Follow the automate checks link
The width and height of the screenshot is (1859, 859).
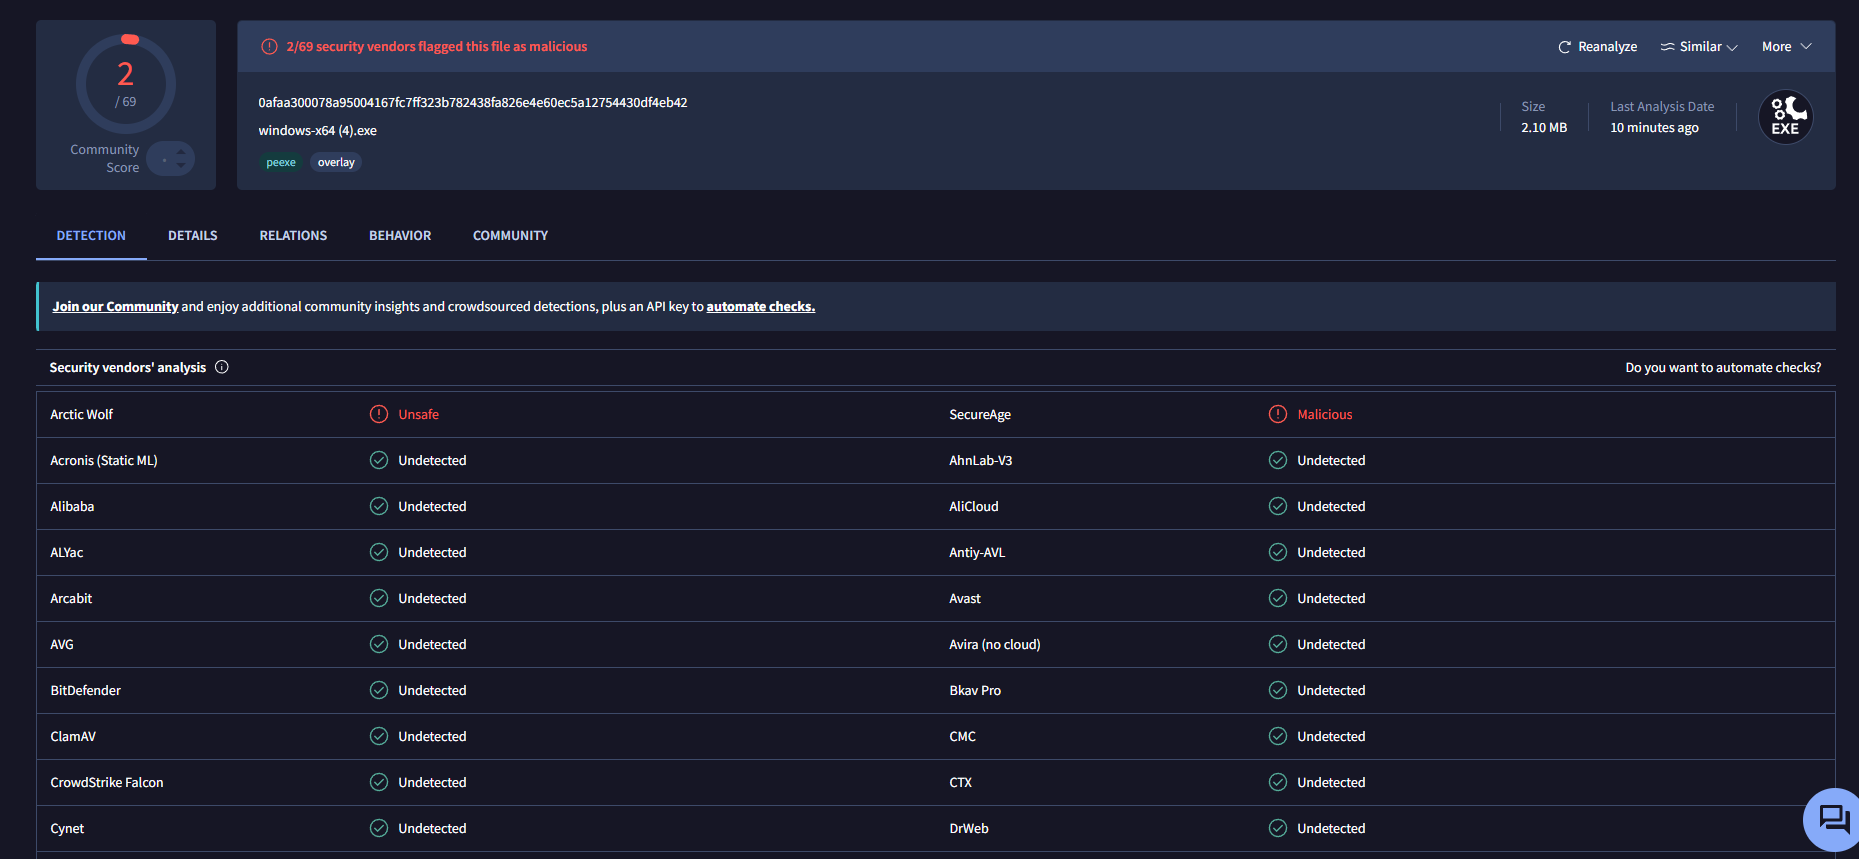pyautogui.click(x=761, y=307)
